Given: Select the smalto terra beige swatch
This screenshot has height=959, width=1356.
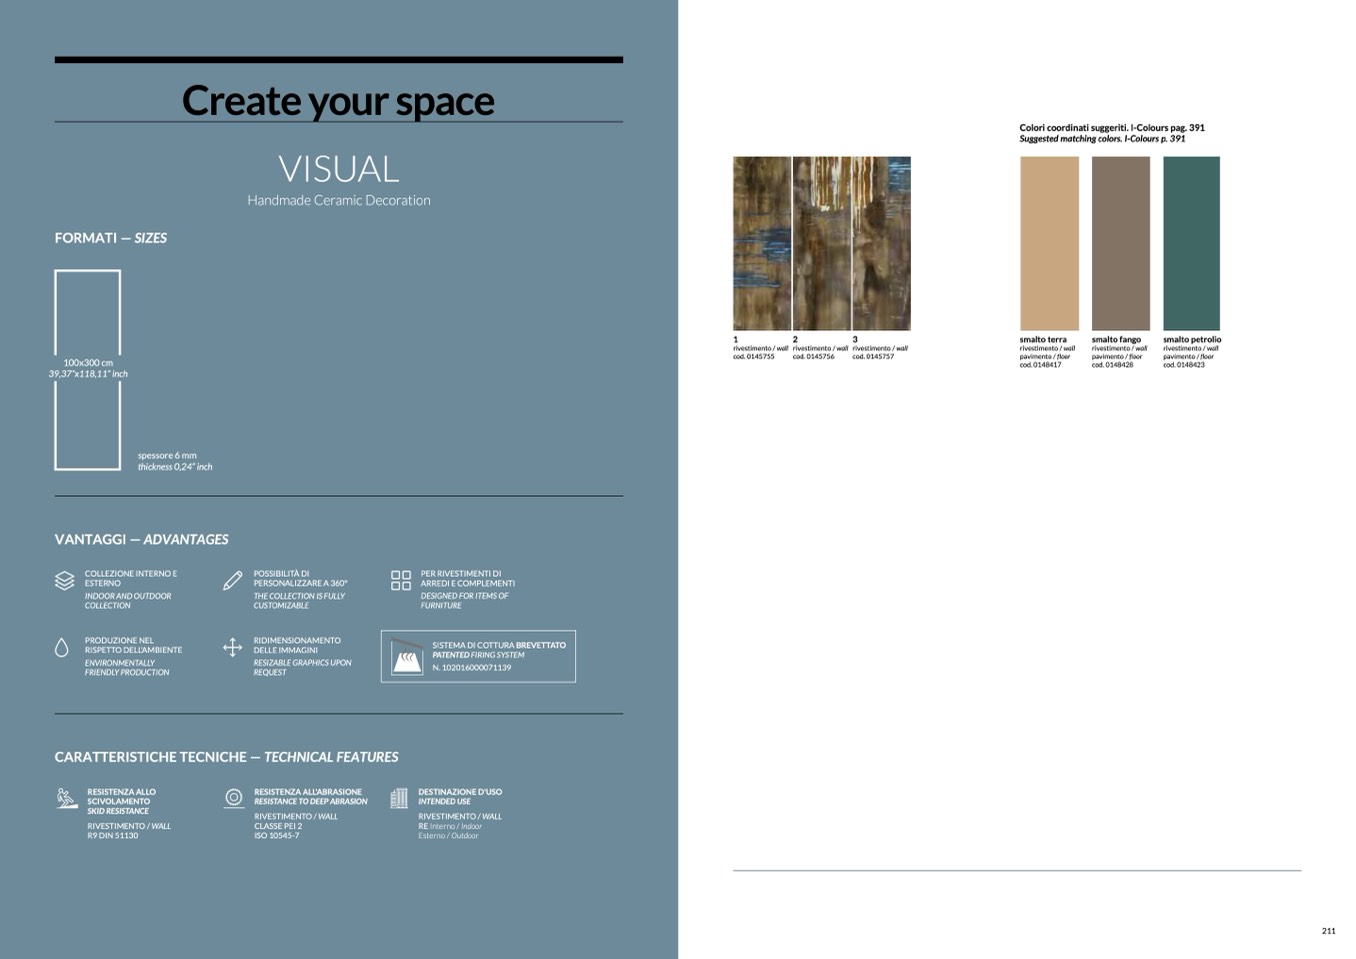Looking at the screenshot, I should pyautogui.click(x=1049, y=243).
